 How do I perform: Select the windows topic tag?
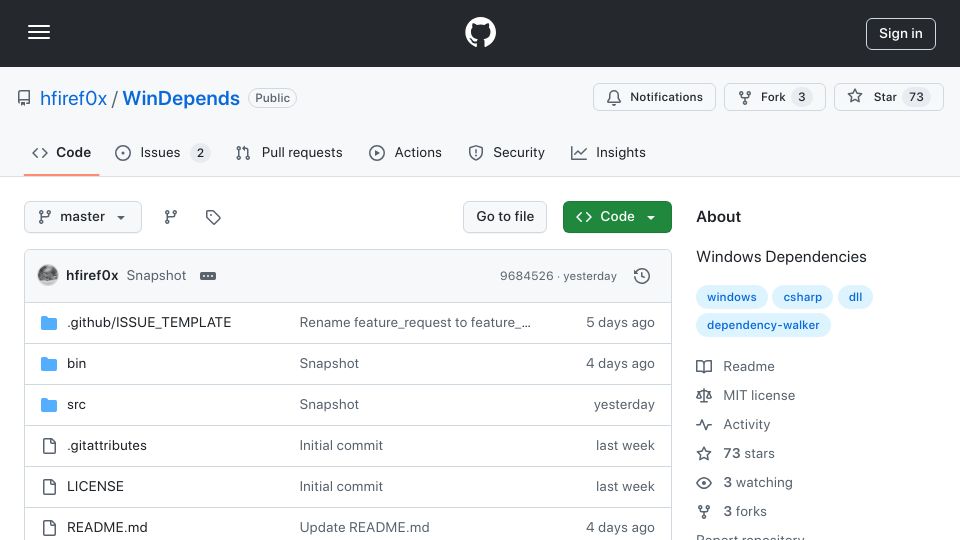tap(732, 297)
